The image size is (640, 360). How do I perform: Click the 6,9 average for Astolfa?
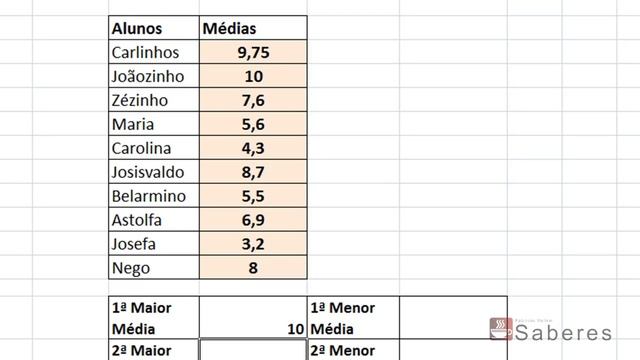[x=253, y=220]
